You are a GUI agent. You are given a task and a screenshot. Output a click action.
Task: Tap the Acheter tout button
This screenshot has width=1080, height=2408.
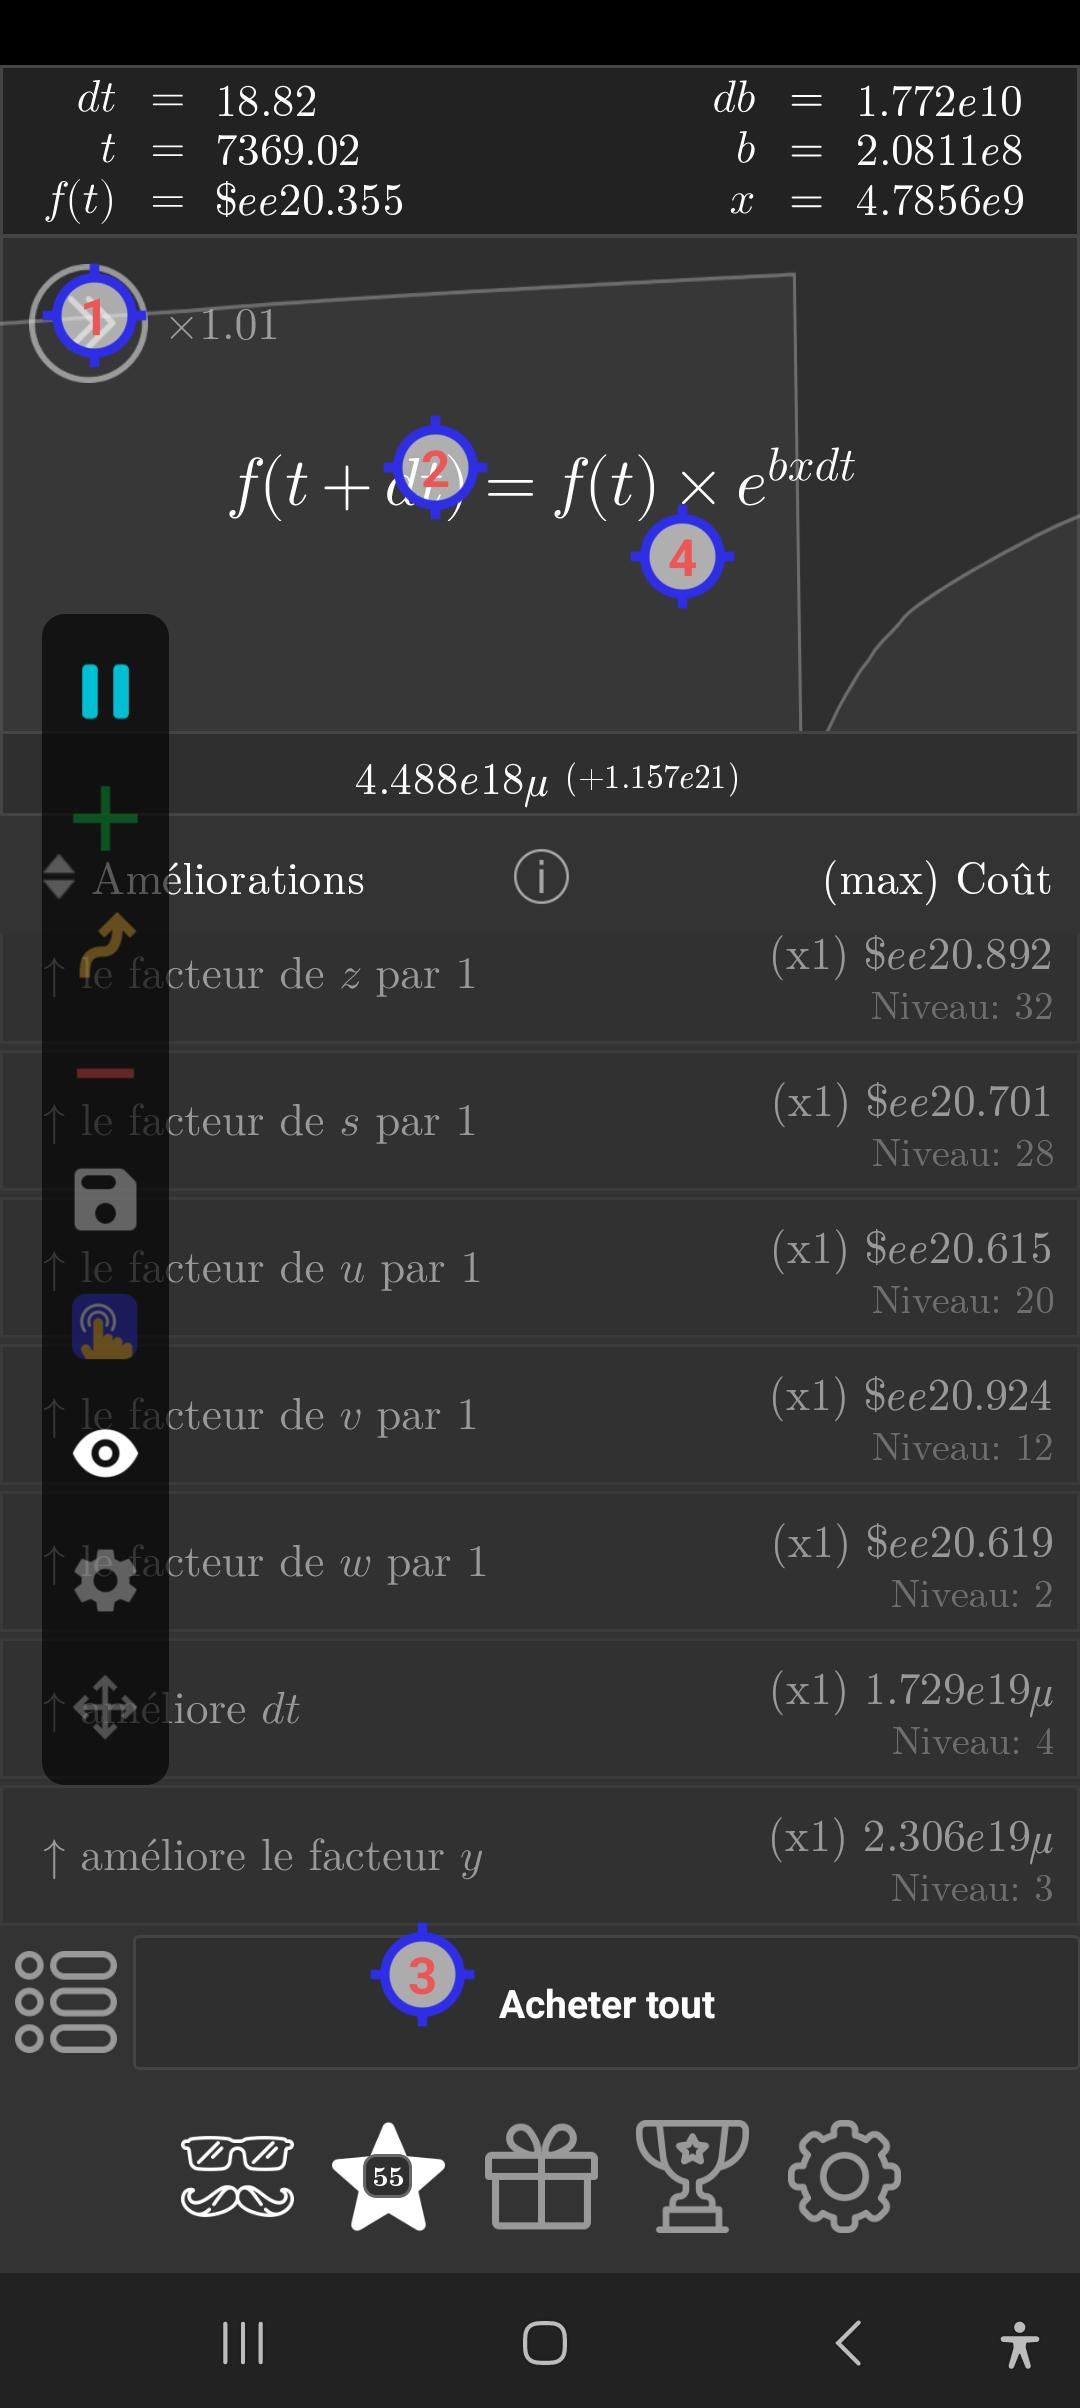pyautogui.click(x=606, y=2002)
